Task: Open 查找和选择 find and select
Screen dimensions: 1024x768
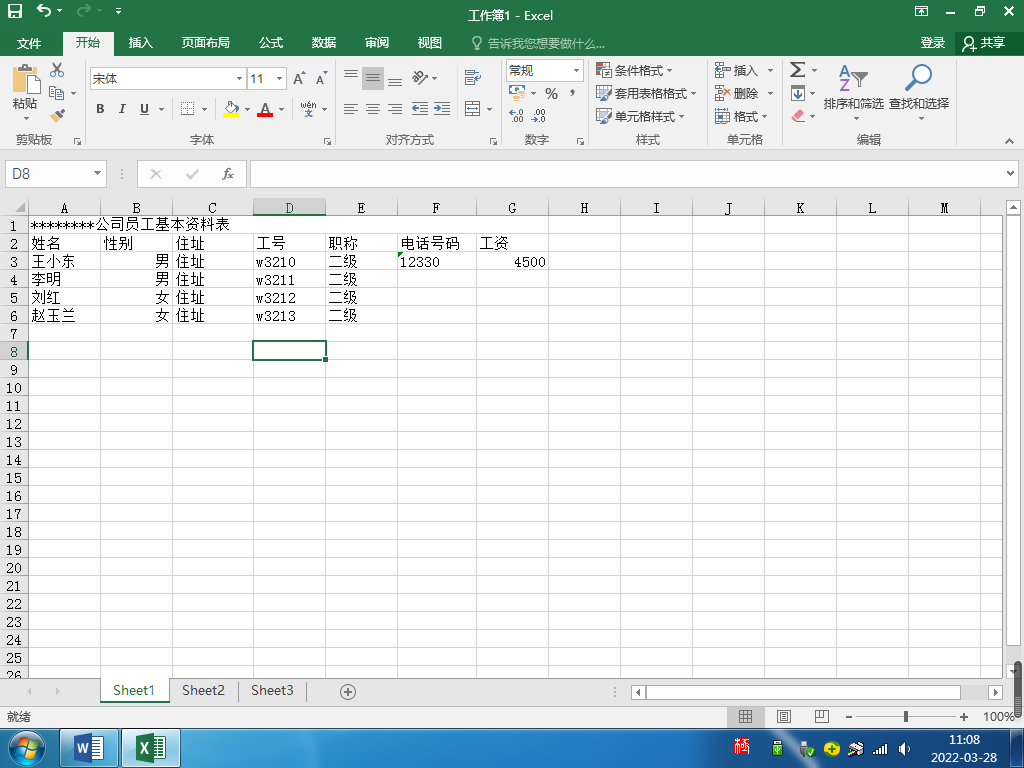Action: (919, 91)
